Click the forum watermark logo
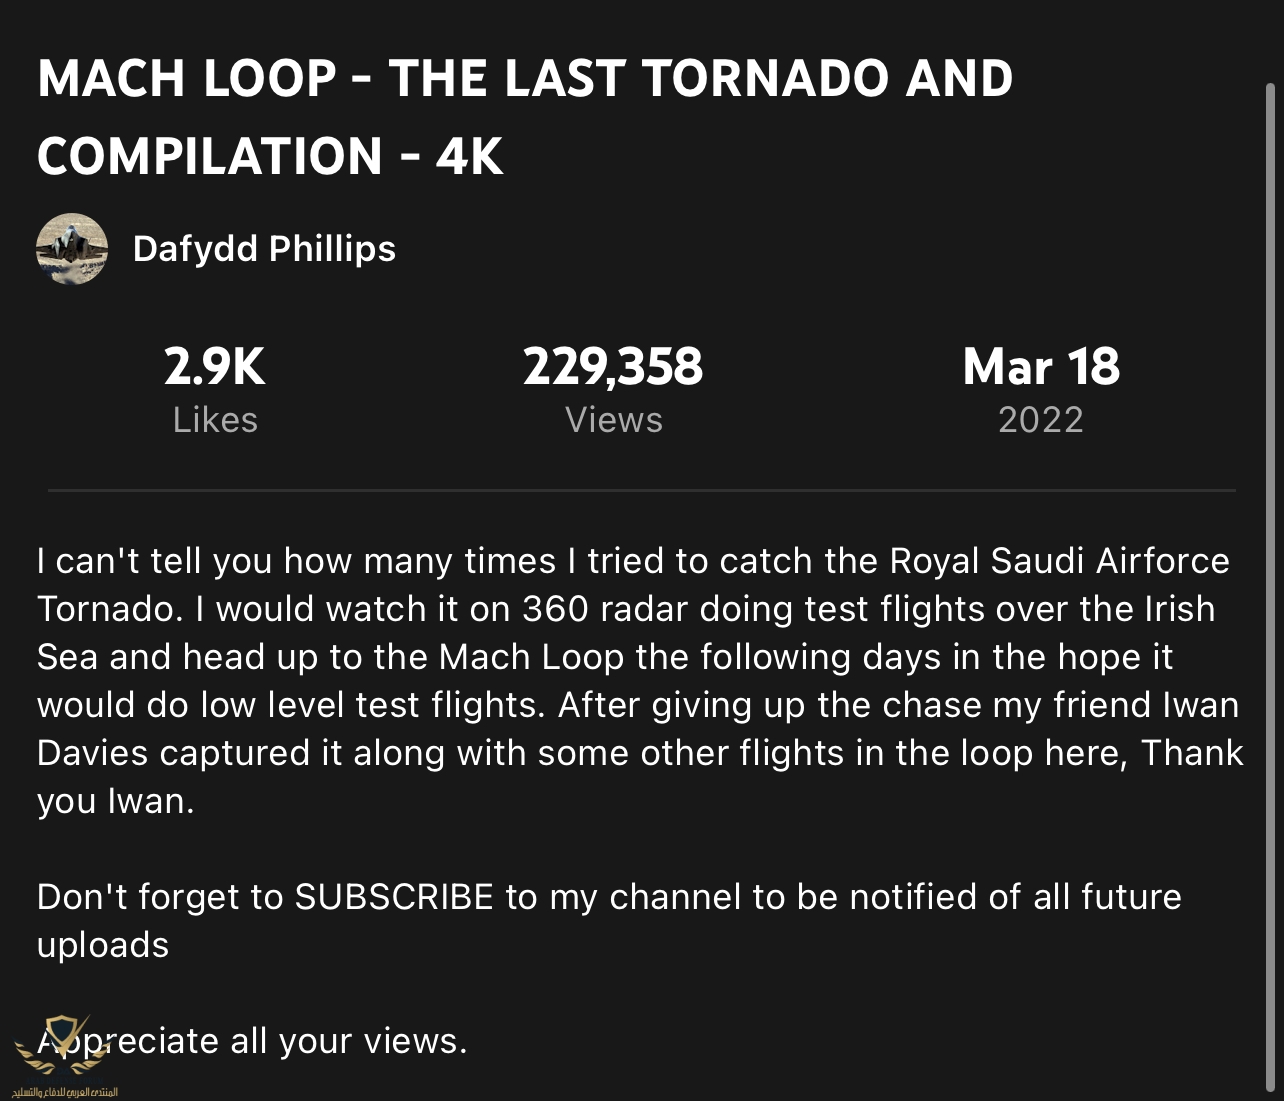This screenshot has height=1101, width=1284. coord(60,1046)
